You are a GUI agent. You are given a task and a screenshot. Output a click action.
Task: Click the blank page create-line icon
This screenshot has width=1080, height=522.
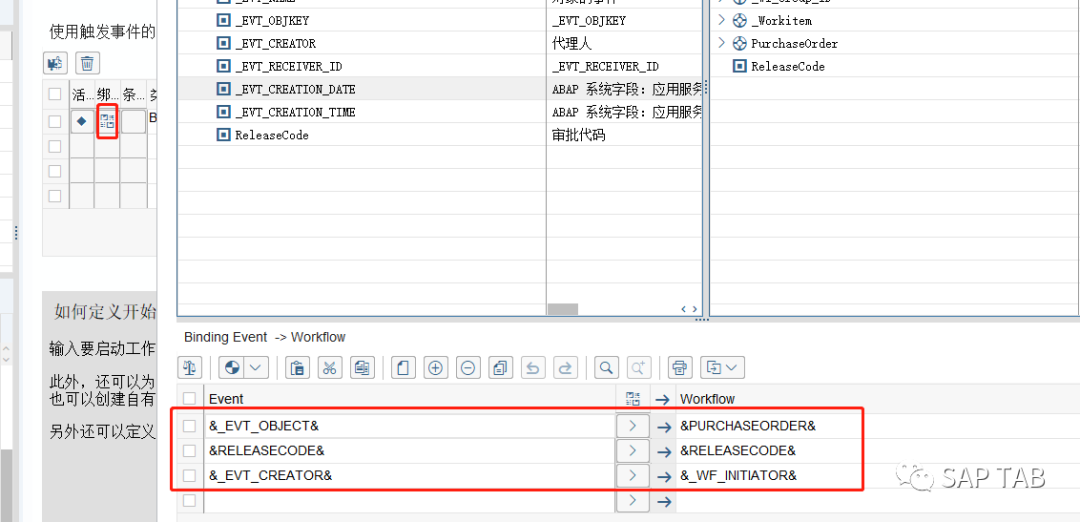click(x=403, y=368)
